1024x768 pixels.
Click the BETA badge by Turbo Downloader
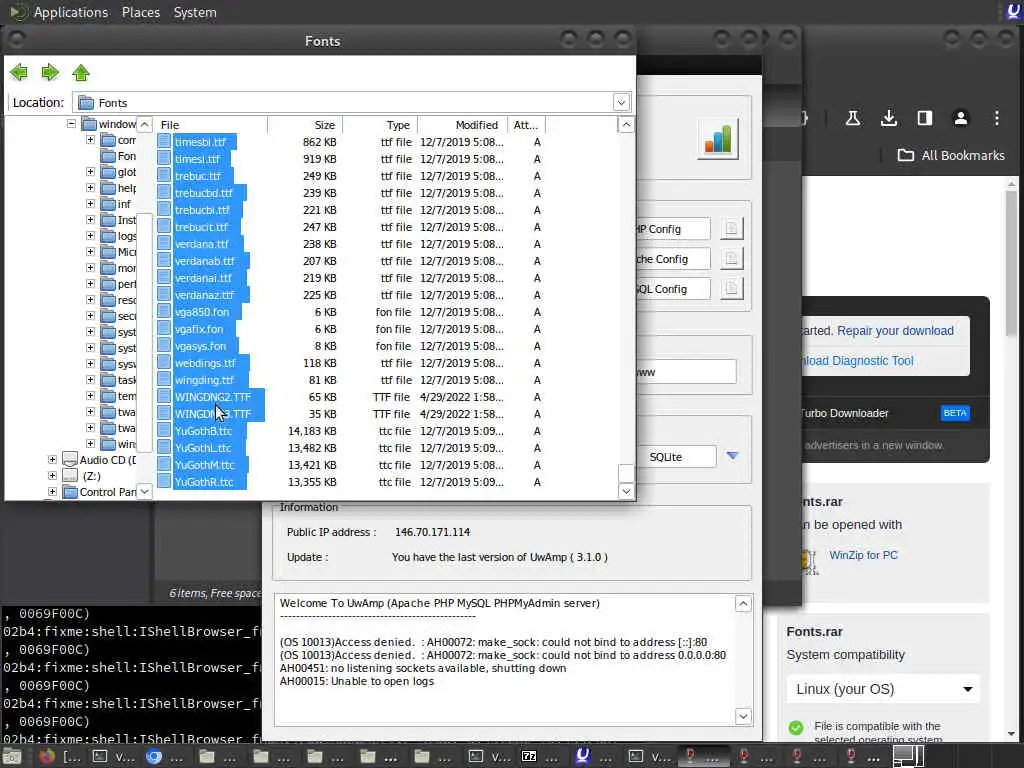pyautogui.click(x=955, y=413)
